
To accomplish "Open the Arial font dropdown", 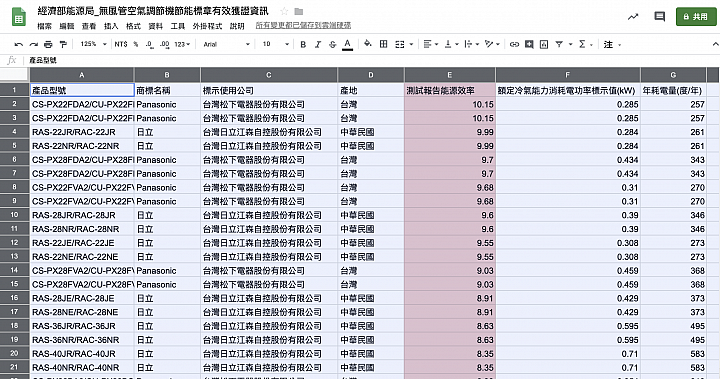I will click(x=227, y=45).
